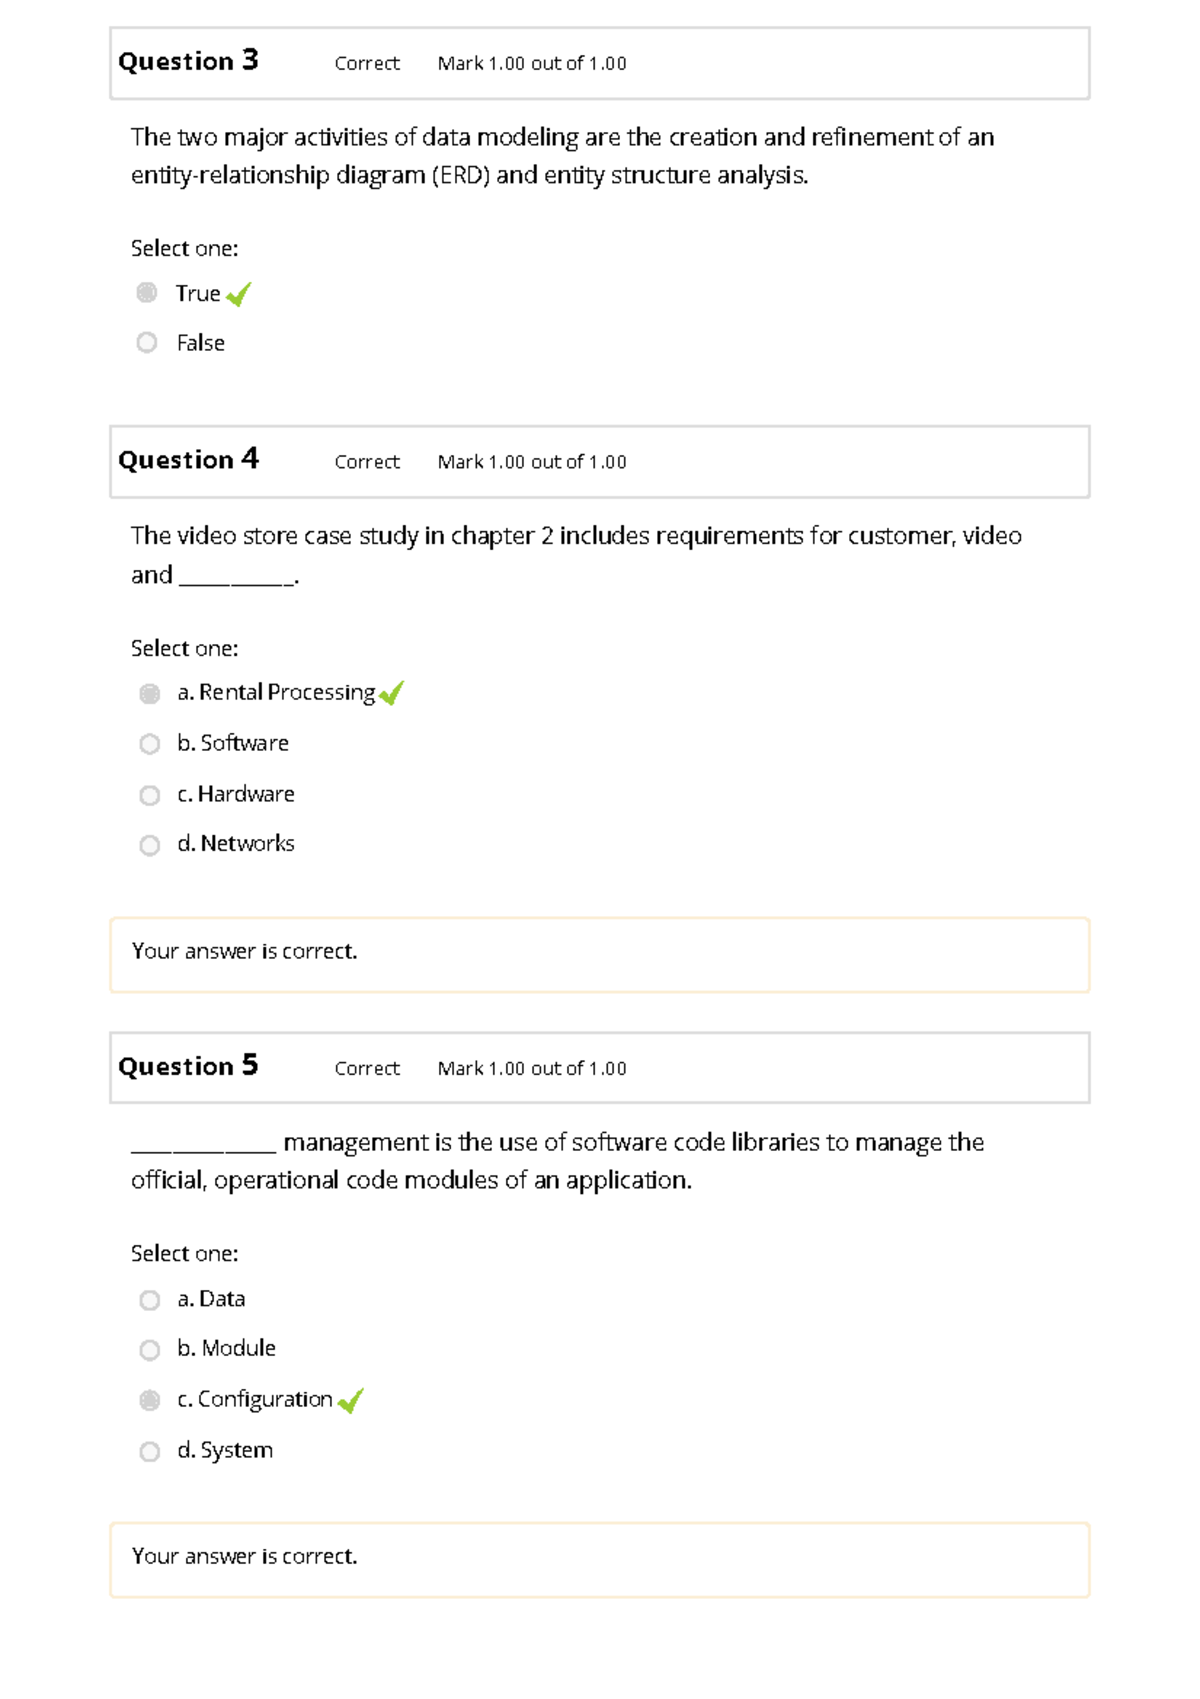Select option a. Rental Processing

(151, 692)
